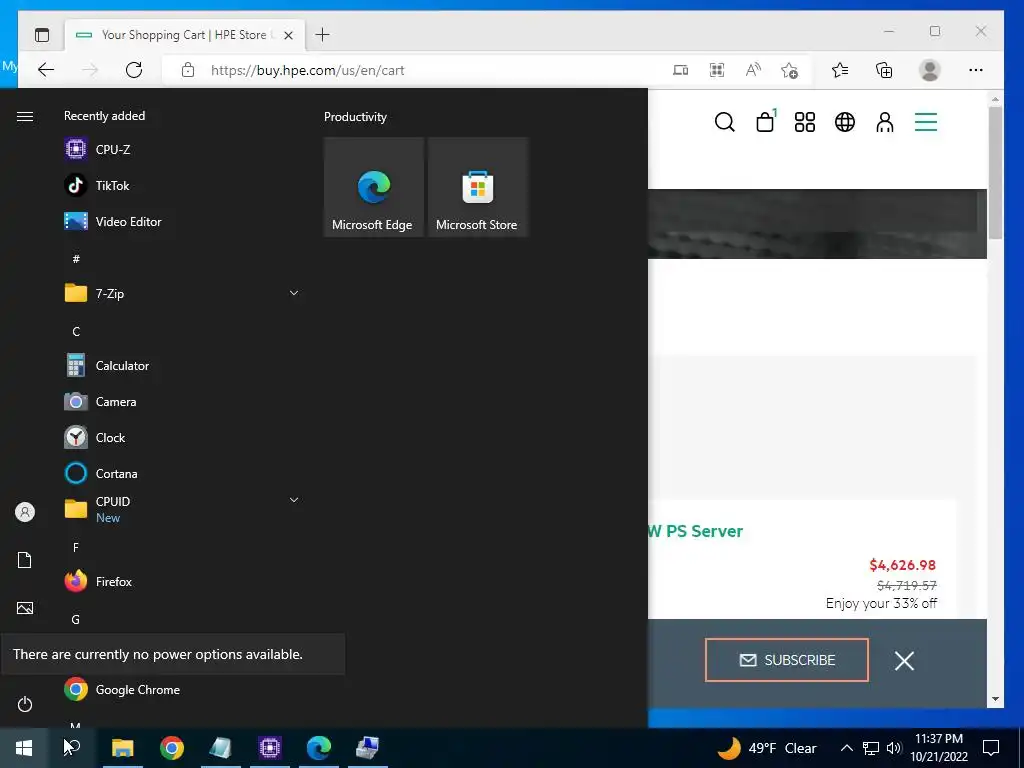This screenshot has height=768, width=1024.
Task: Open the HPE shopping cart bag icon
Action: point(765,121)
